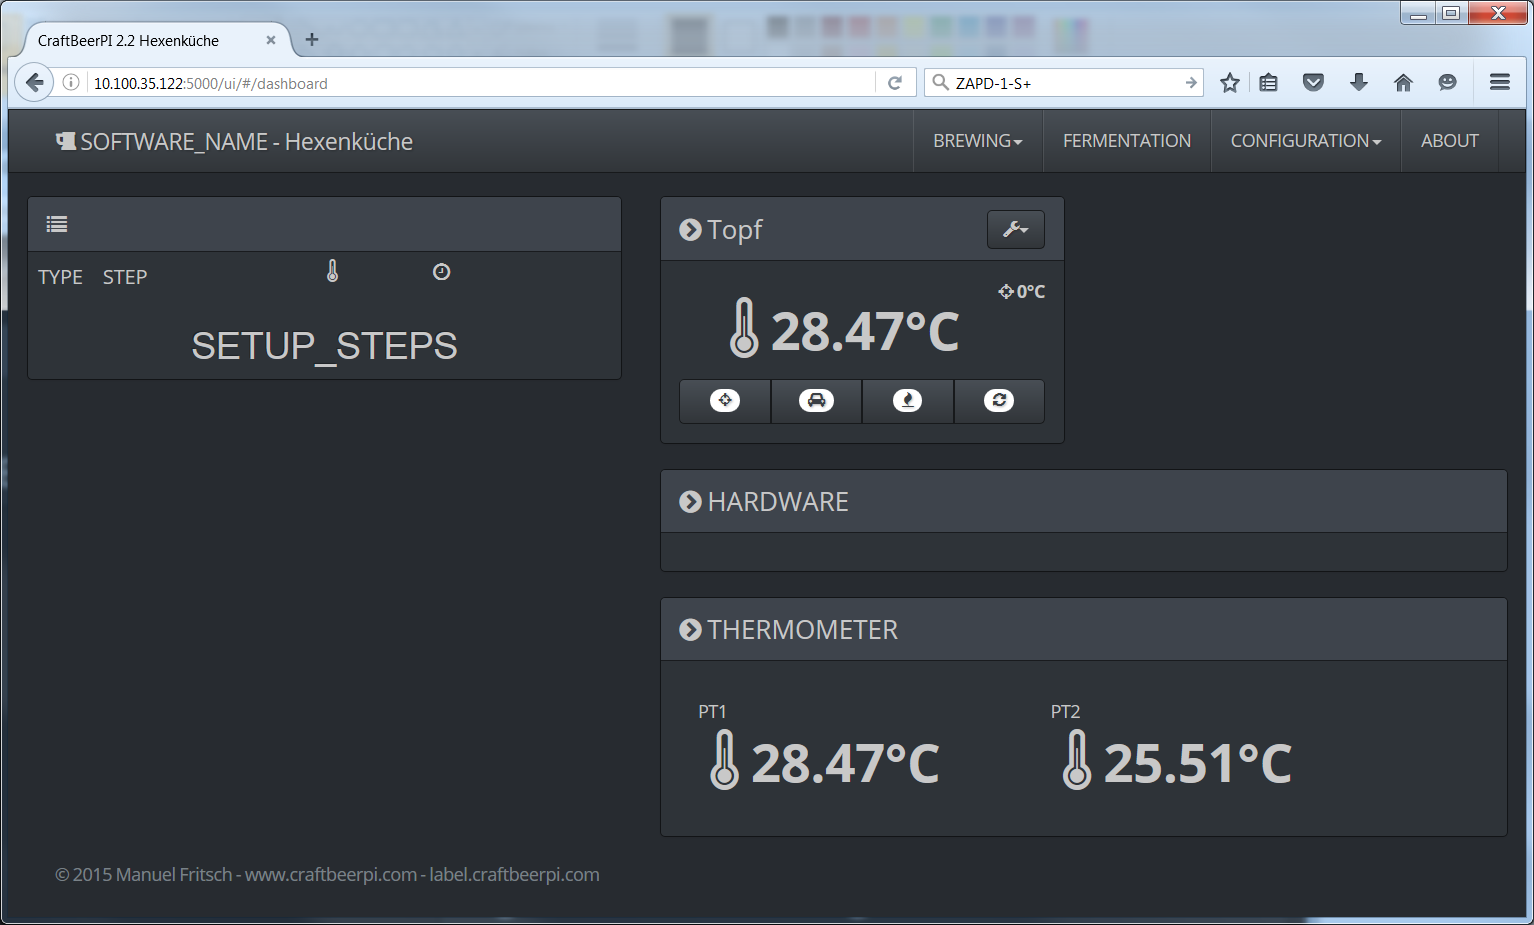Open the ABOUT page
The height and width of the screenshot is (925, 1534).
click(x=1449, y=141)
